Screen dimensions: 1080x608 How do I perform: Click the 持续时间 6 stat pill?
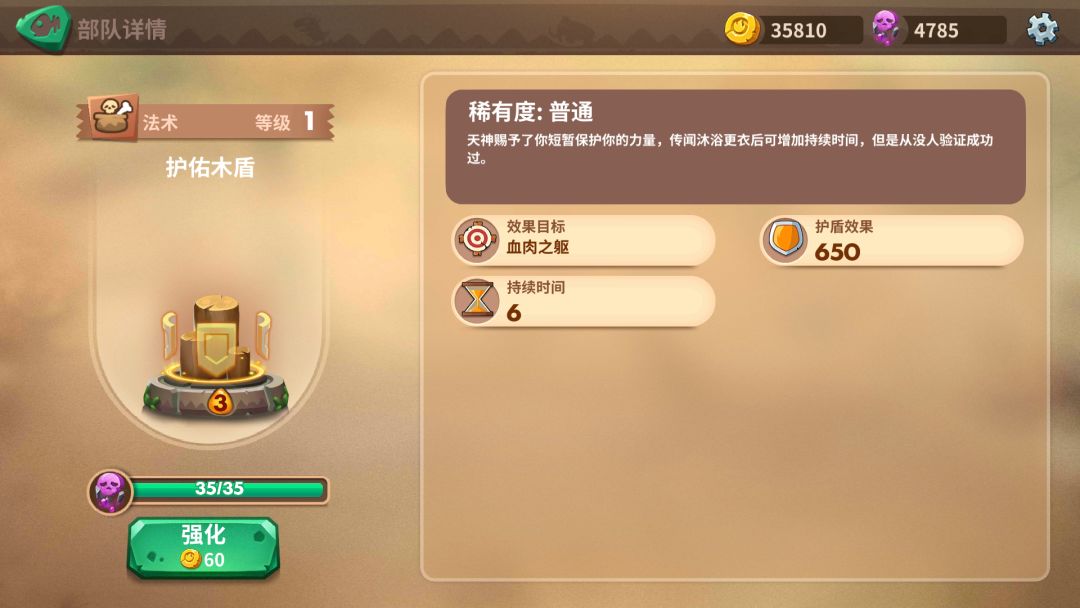[x=583, y=301]
